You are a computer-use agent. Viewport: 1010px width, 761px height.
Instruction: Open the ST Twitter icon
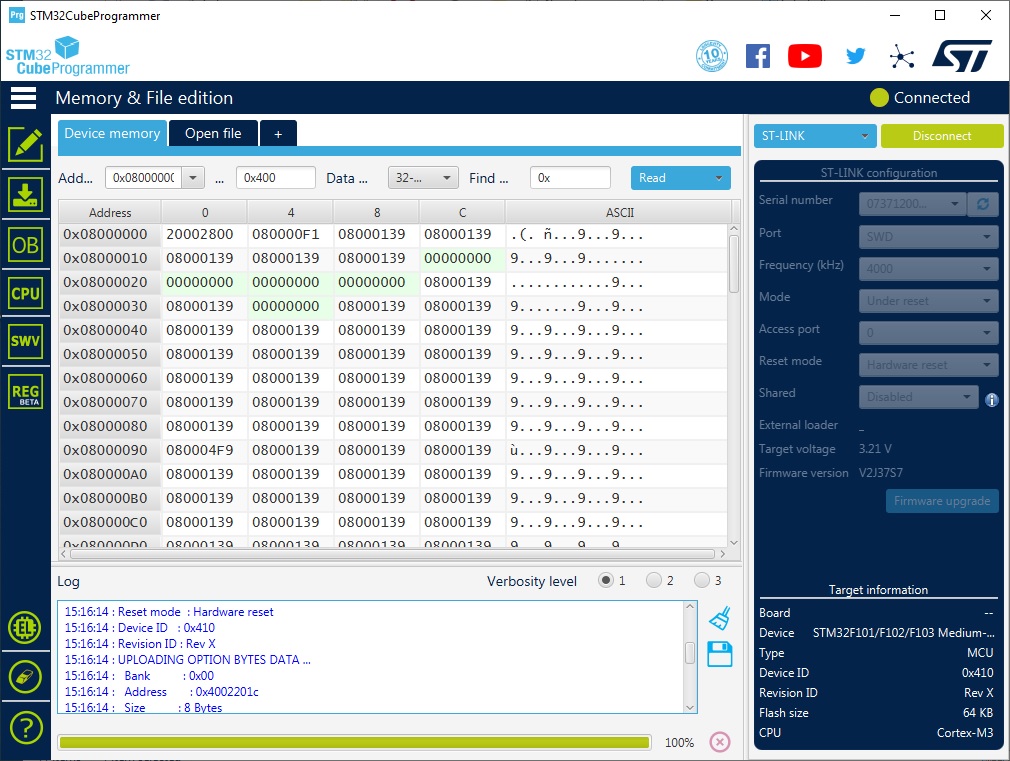855,56
